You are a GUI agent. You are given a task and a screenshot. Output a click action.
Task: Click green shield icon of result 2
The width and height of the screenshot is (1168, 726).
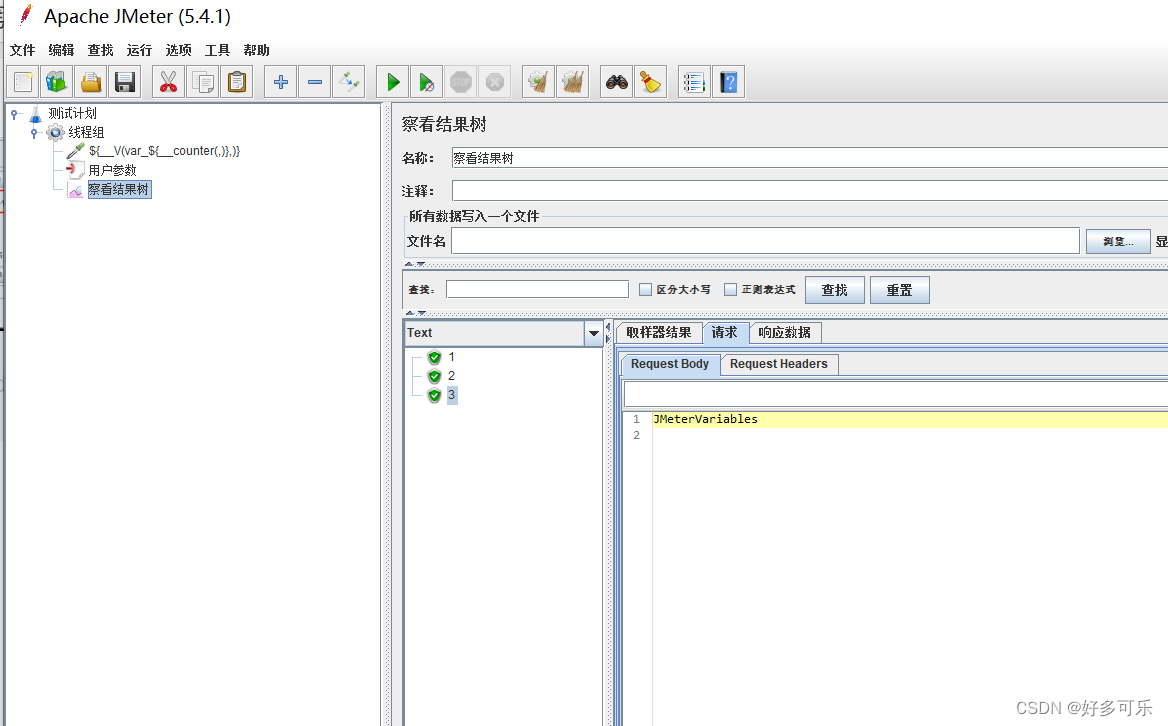pos(434,376)
